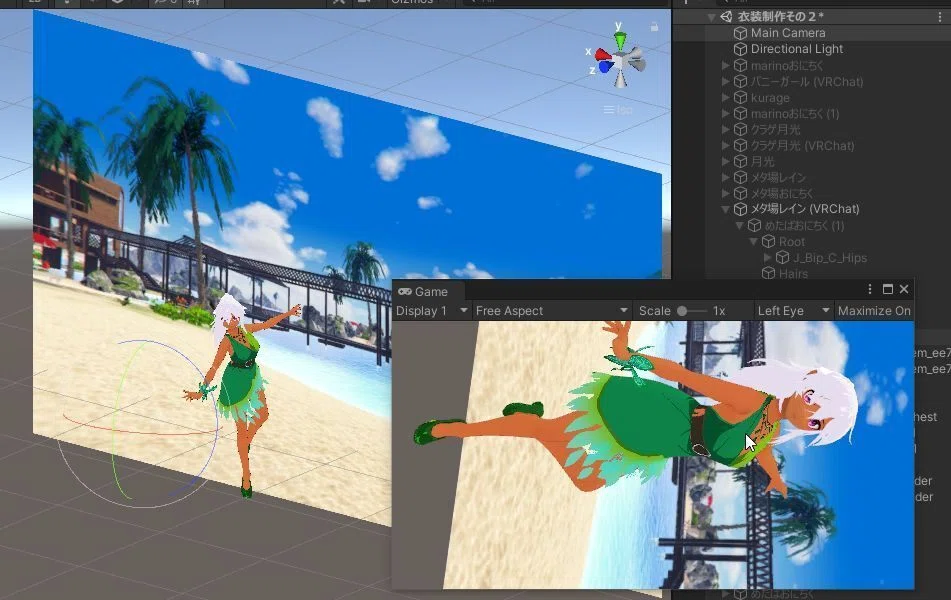Maximize the Game window with its square icon
Image resolution: width=951 pixels, height=600 pixels.
click(x=887, y=289)
